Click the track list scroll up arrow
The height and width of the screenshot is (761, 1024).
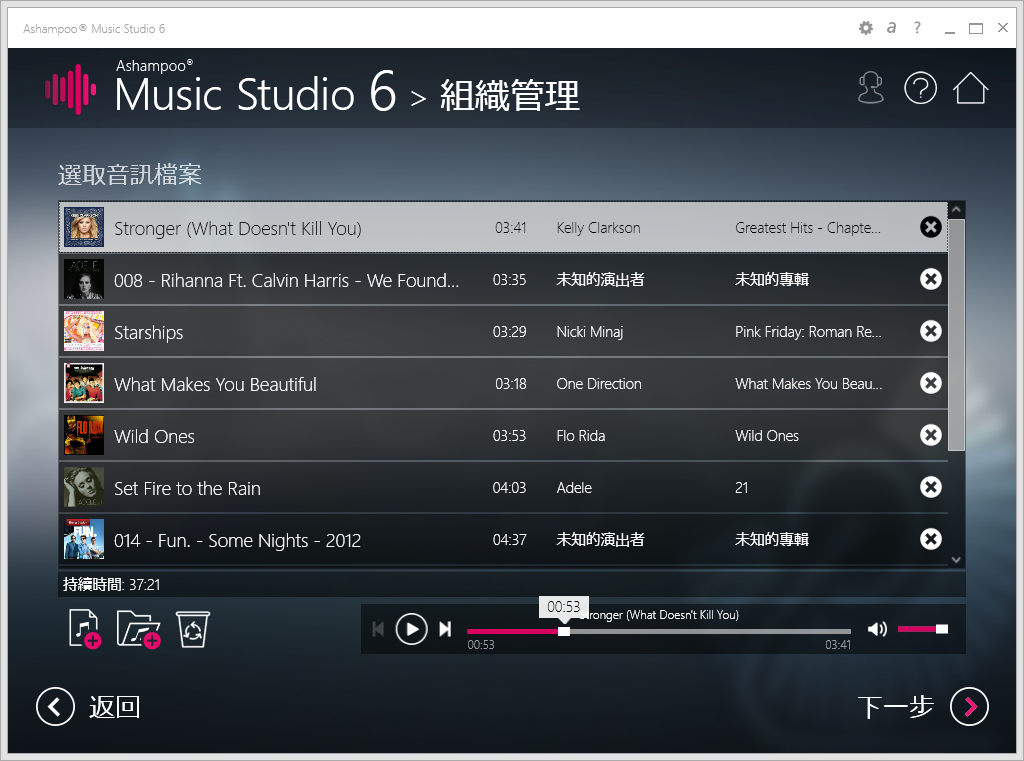tap(956, 210)
